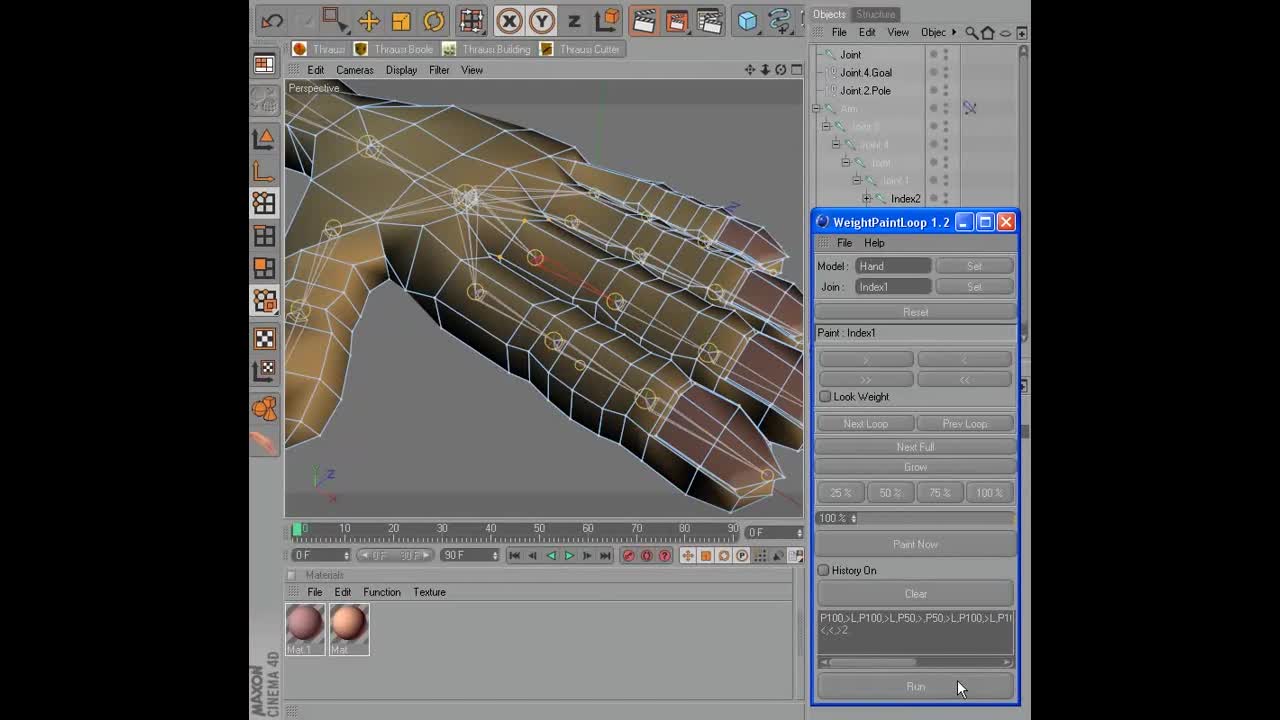Toggle visibility dot for Joint.4.Goal
Screen dimensions: 1280x720
[934, 72]
